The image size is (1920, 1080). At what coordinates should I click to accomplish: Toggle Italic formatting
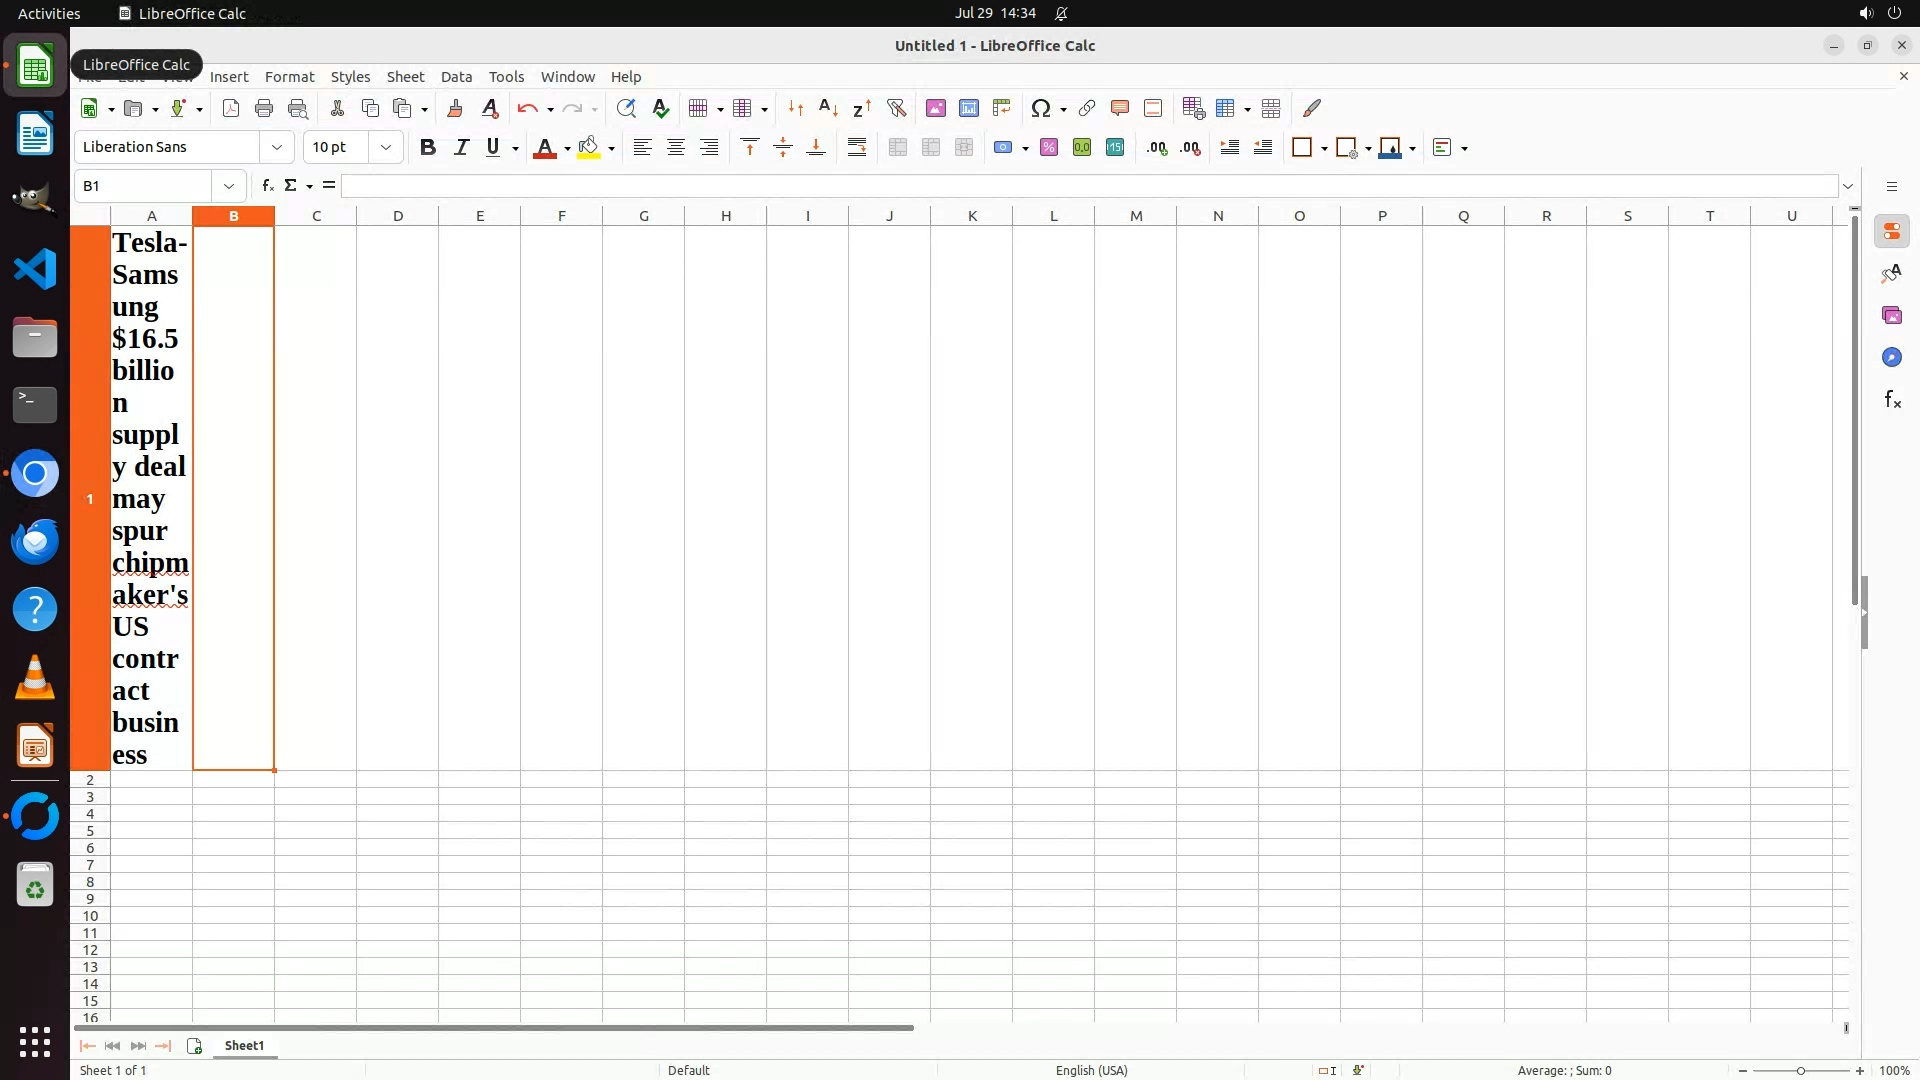(x=461, y=147)
